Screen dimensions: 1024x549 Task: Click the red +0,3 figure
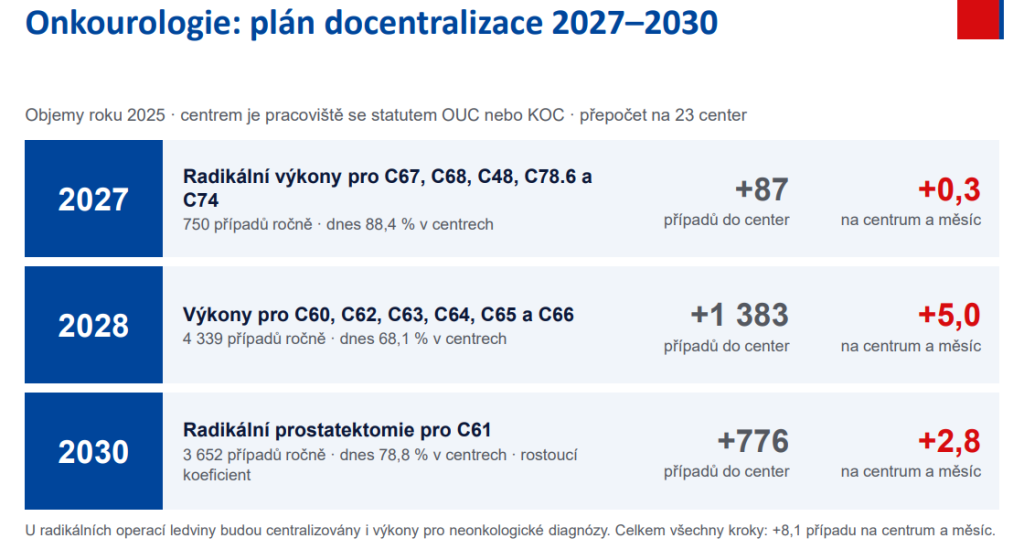point(949,189)
